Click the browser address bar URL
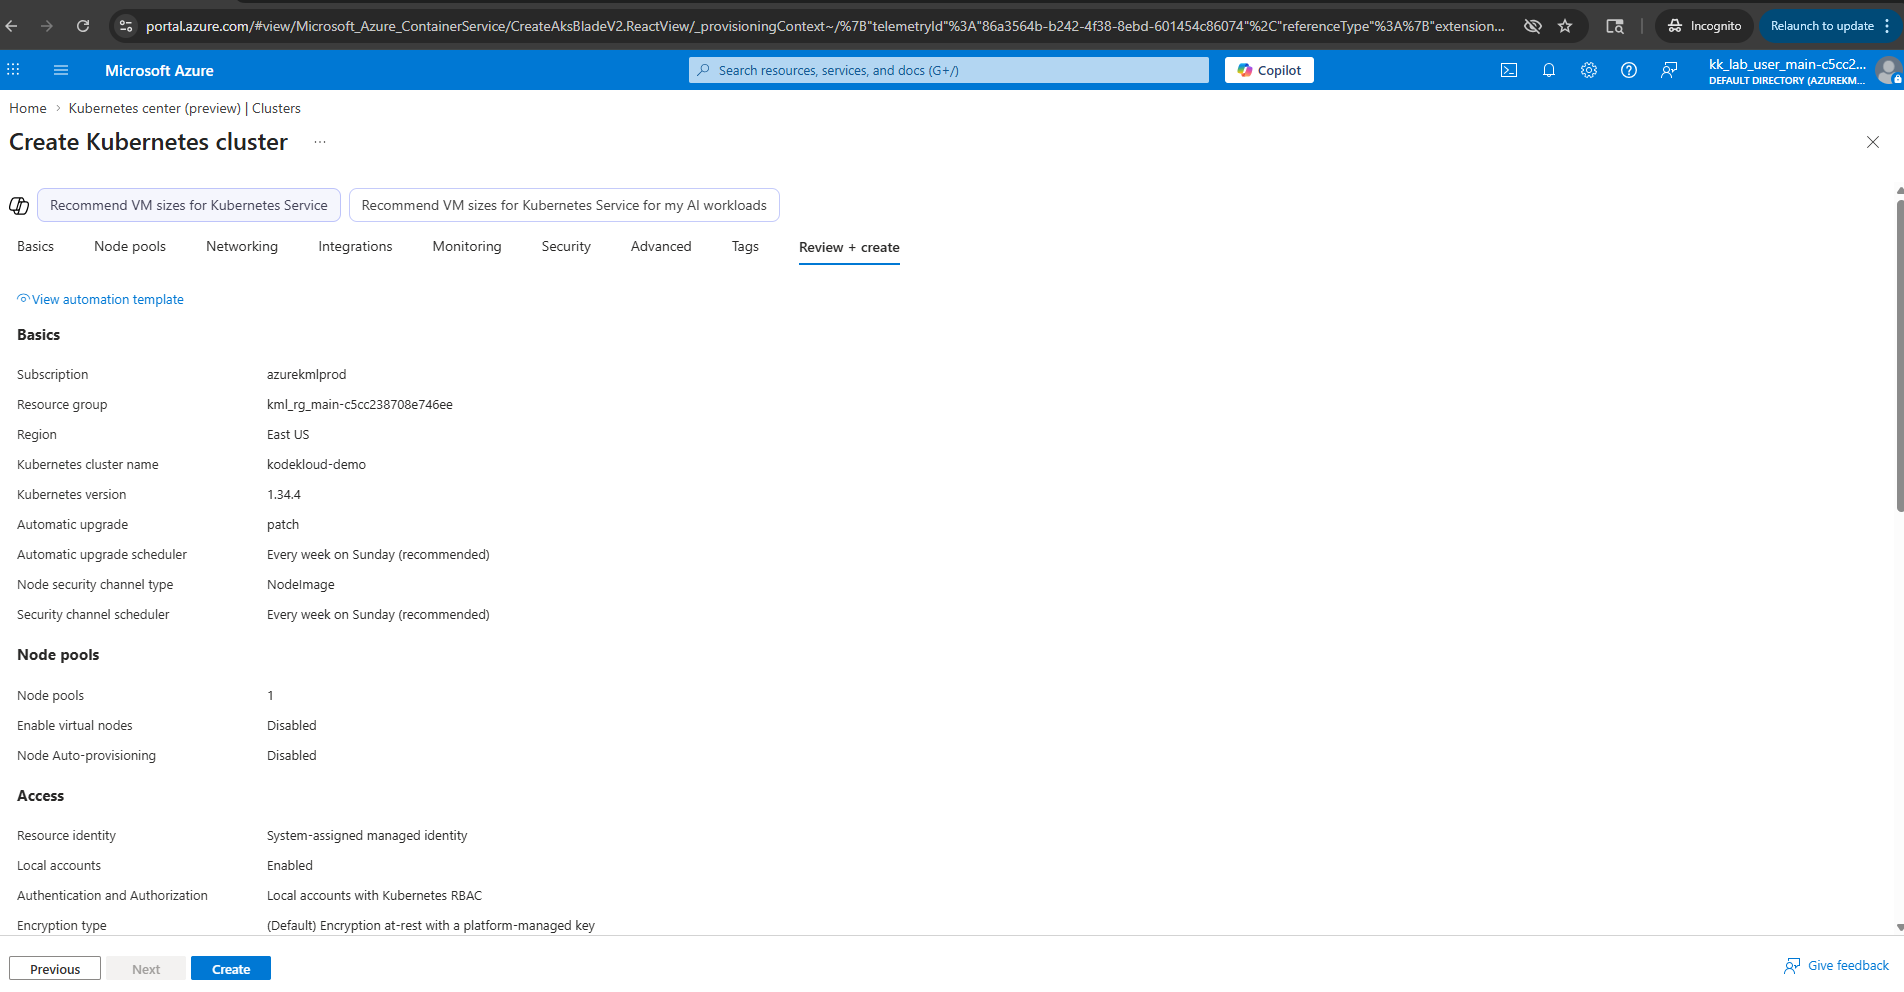This screenshot has height=992, width=1904. click(825, 26)
